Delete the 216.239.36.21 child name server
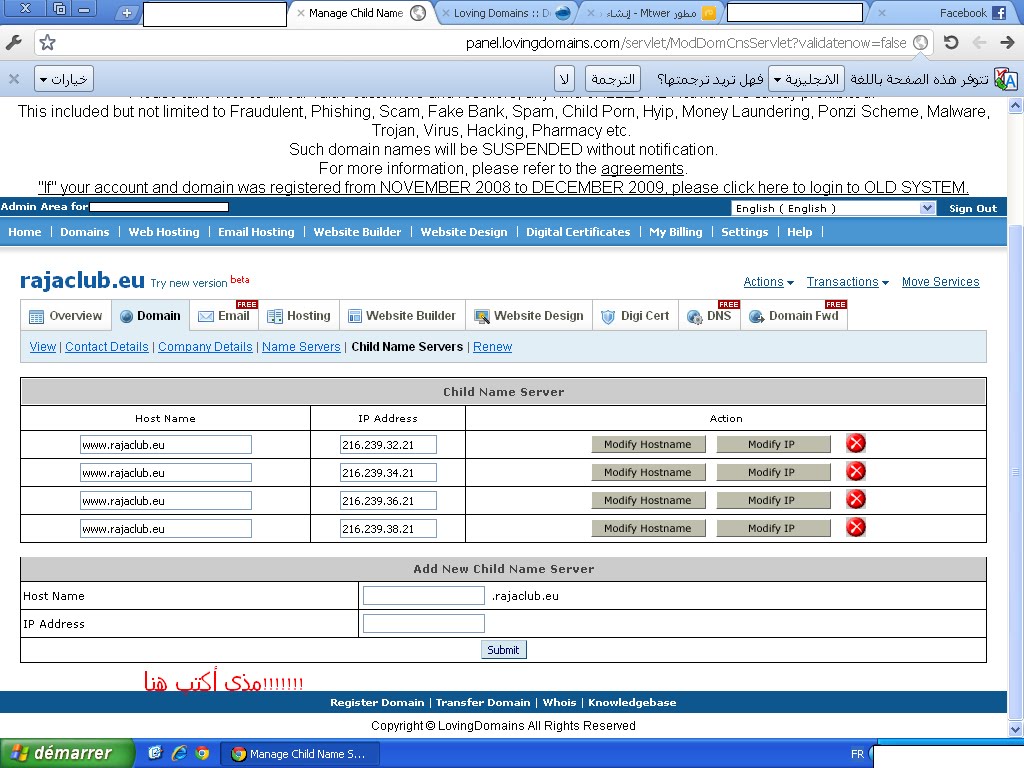The width and height of the screenshot is (1024, 768). point(856,500)
